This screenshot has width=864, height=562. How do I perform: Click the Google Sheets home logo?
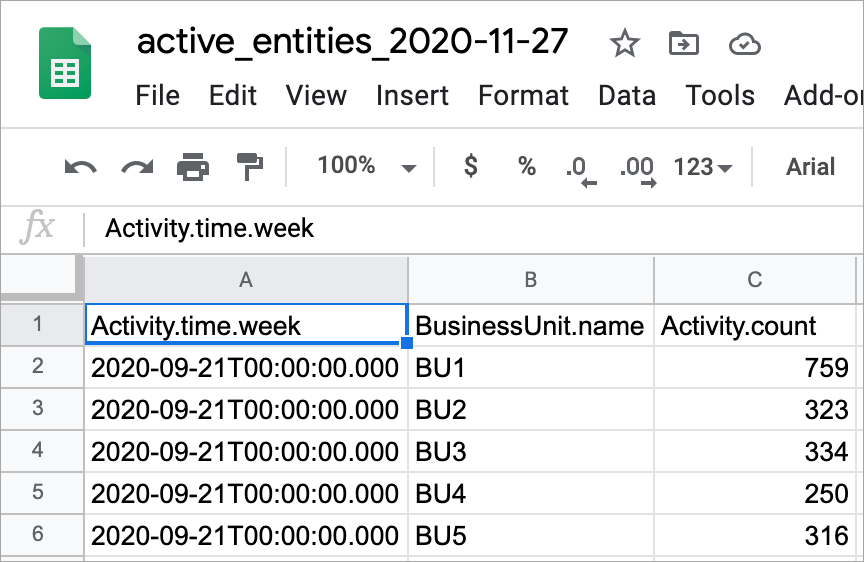click(x=65, y=63)
